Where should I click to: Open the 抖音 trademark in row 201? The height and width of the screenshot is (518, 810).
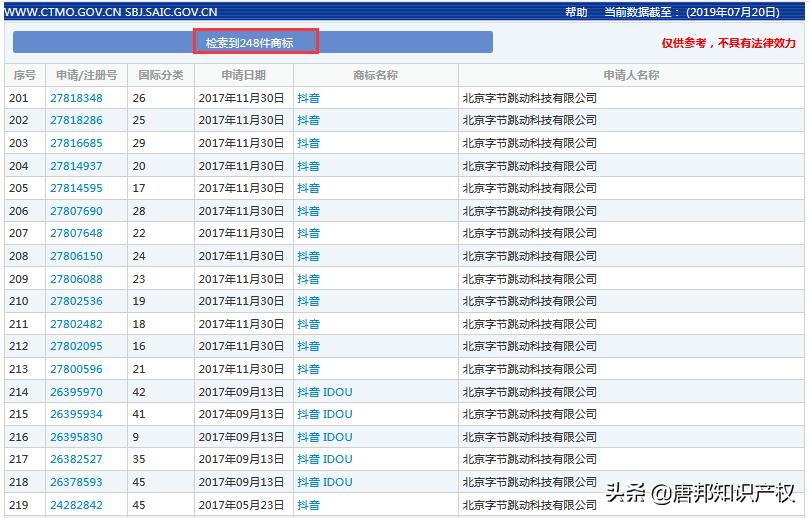[x=308, y=98]
